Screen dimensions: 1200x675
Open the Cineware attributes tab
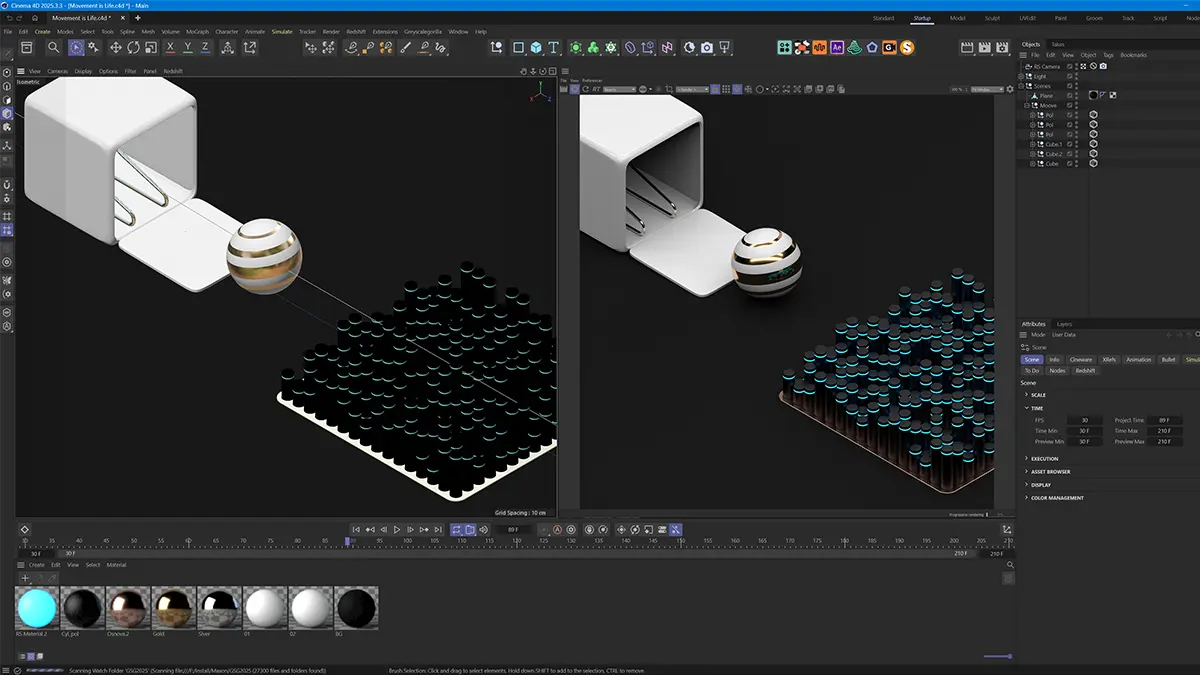pyautogui.click(x=1081, y=359)
